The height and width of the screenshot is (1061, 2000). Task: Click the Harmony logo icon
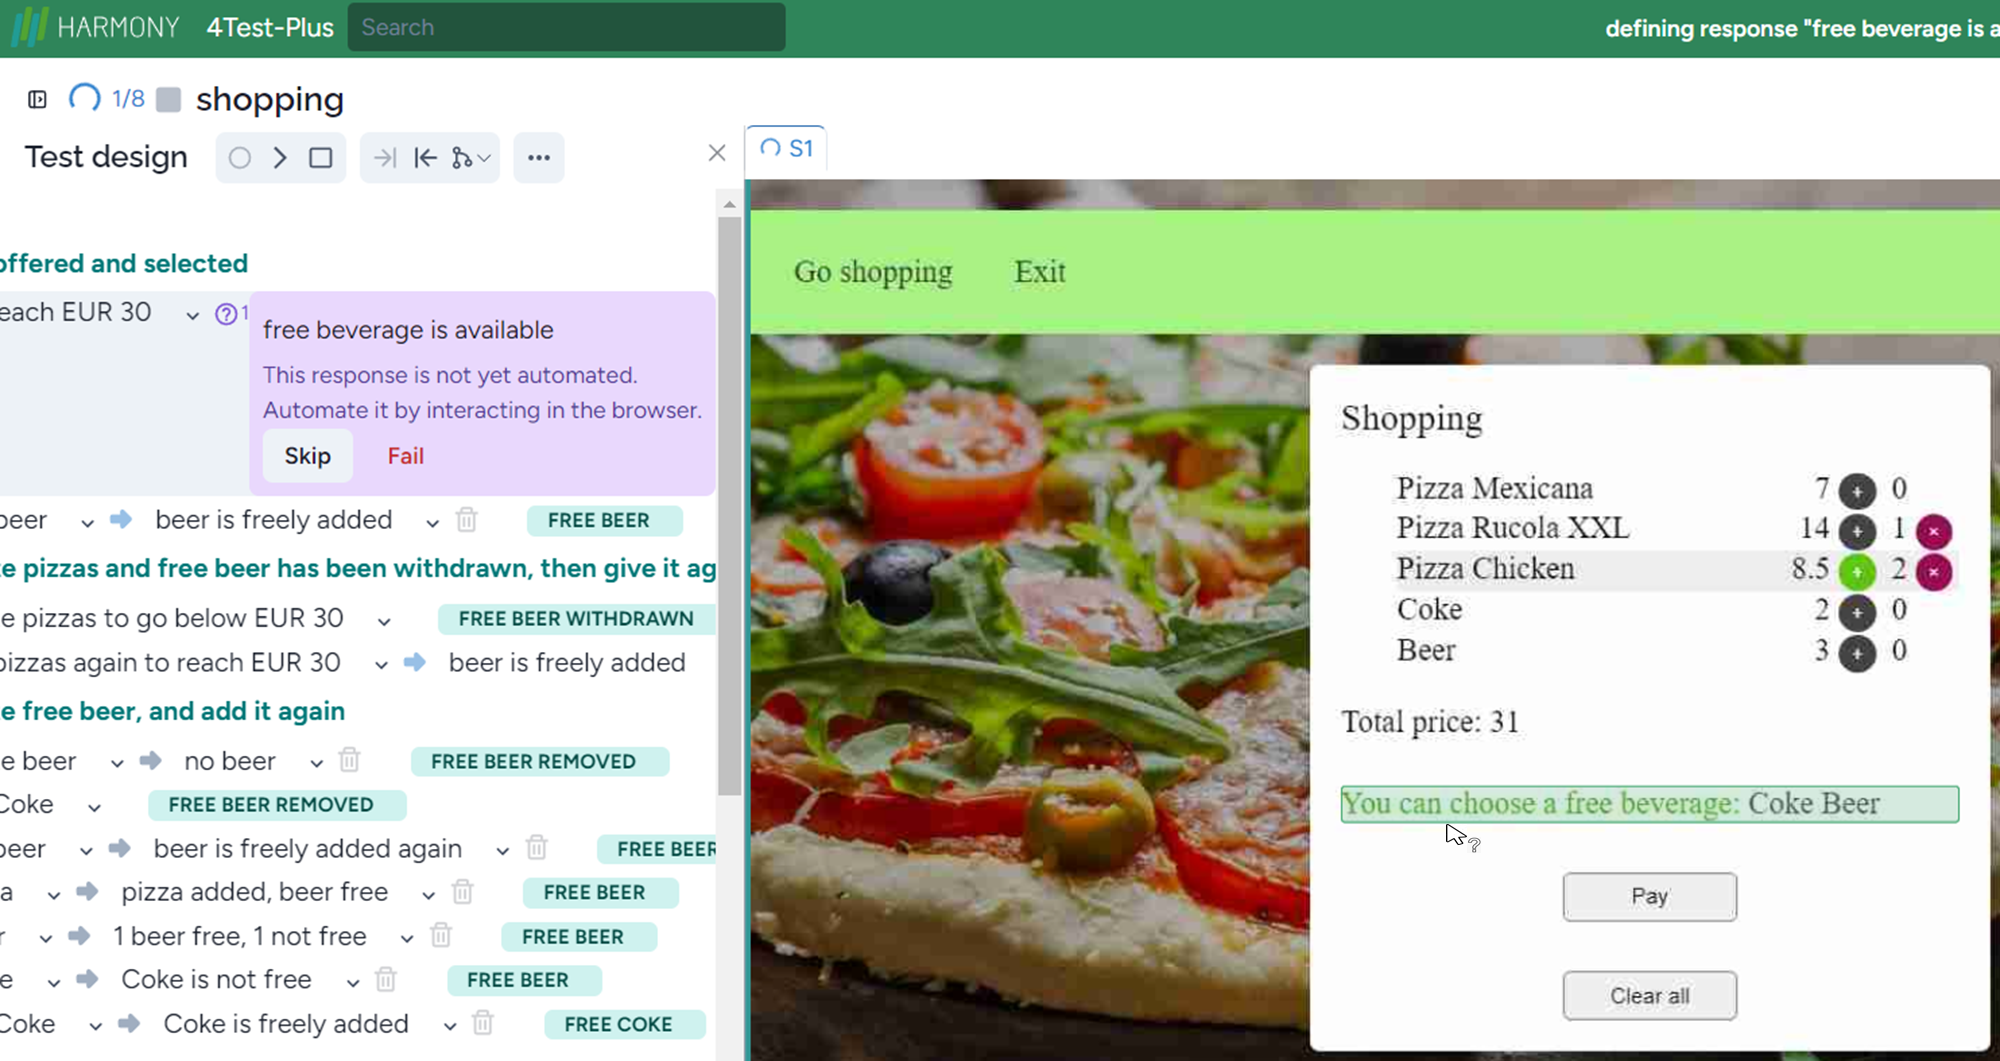29,27
